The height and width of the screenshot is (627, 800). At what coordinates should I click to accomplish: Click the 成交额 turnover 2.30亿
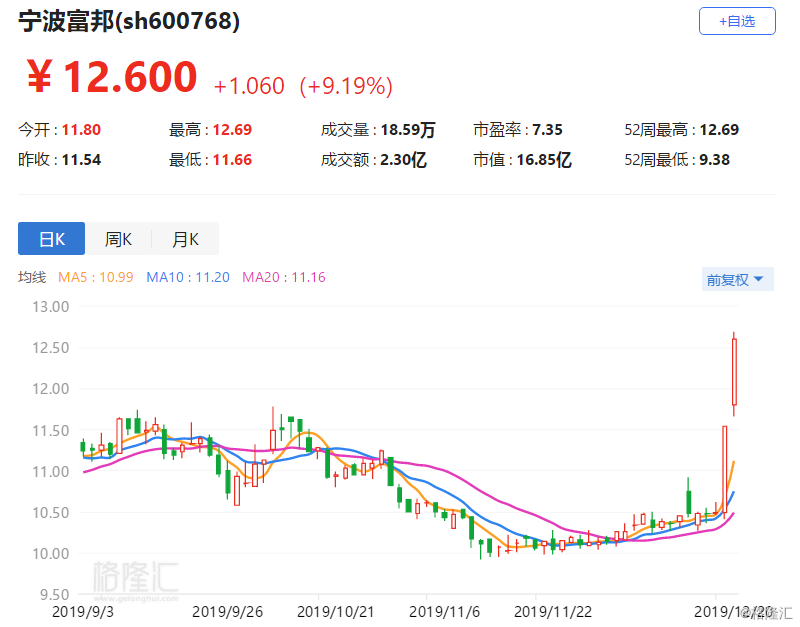pos(403,160)
